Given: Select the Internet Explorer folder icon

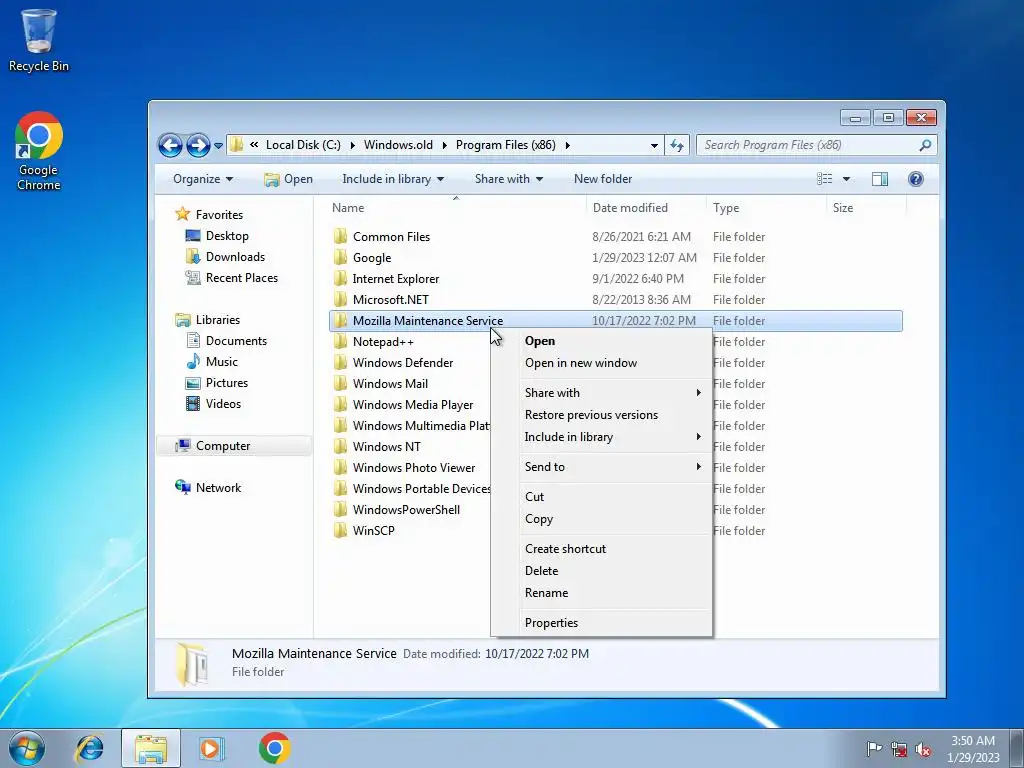Looking at the screenshot, I should point(340,278).
